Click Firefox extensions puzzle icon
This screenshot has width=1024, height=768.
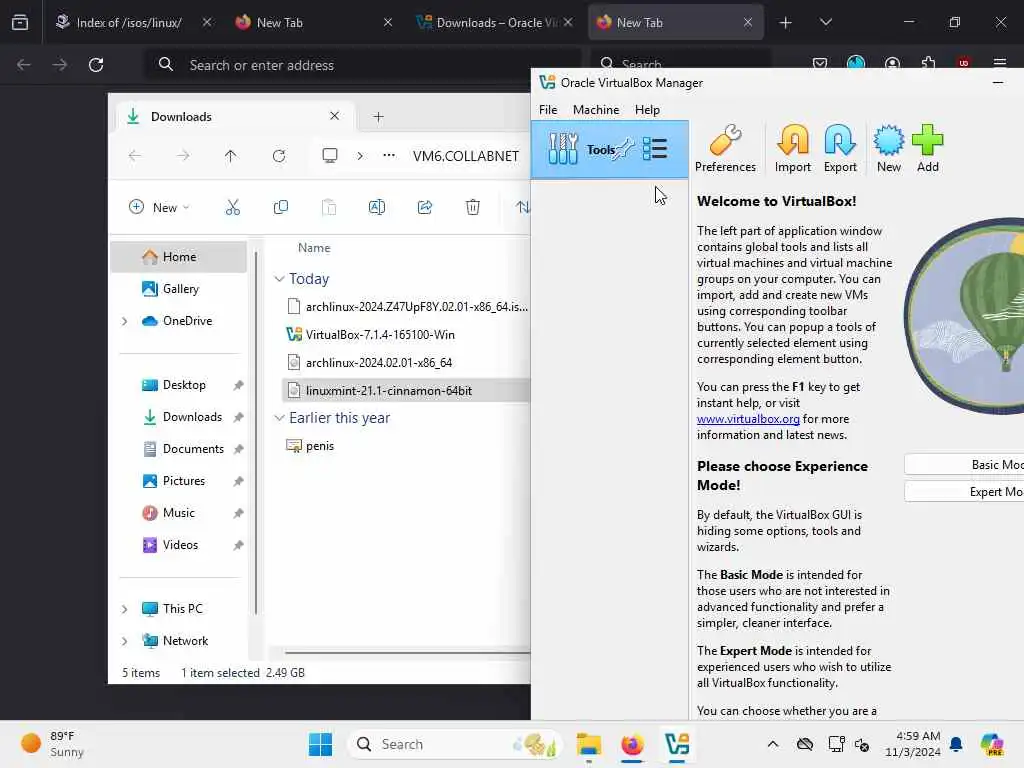pyautogui.click(x=928, y=63)
